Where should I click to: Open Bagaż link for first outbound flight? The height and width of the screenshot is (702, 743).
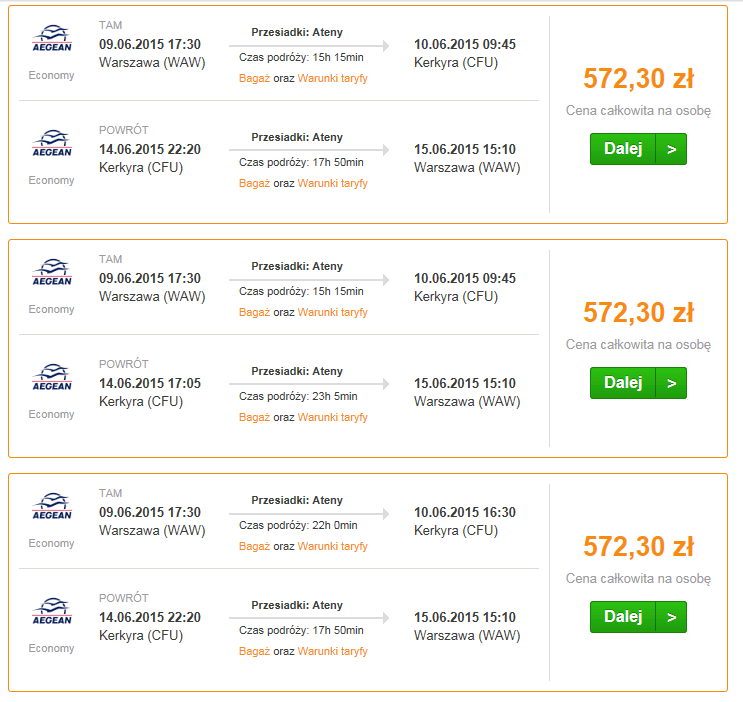pos(254,78)
